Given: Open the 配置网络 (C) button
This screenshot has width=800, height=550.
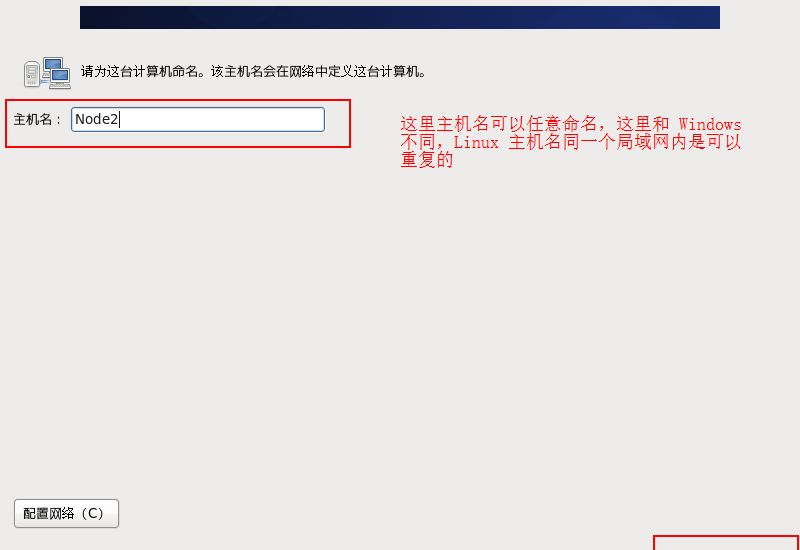Looking at the screenshot, I should pos(66,513).
